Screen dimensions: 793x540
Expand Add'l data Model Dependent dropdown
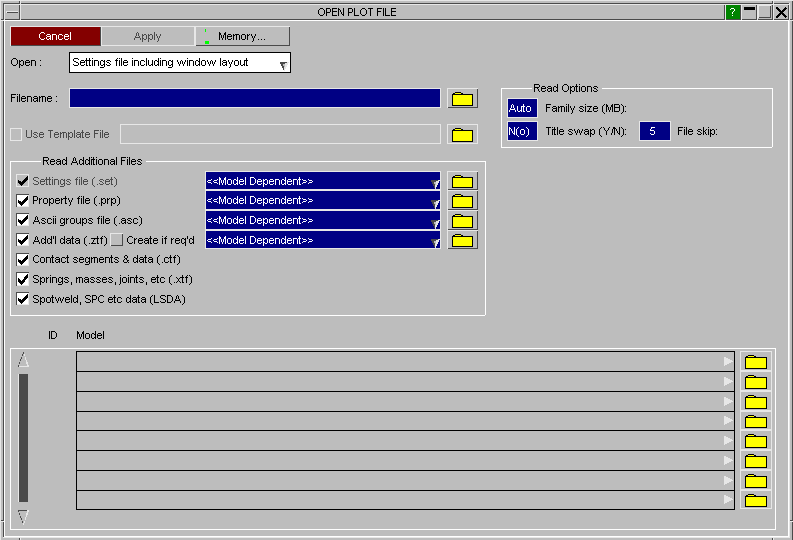pyautogui.click(x=435, y=242)
